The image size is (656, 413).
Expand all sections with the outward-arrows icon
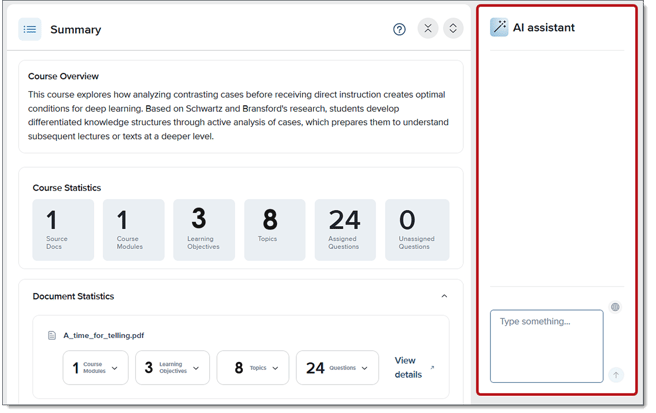click(453, 29)
